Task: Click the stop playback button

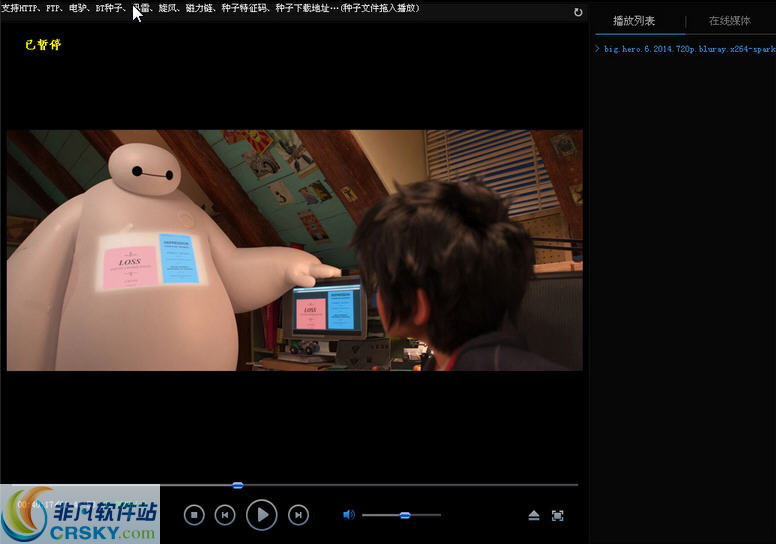Action: [x=194, y=515]
